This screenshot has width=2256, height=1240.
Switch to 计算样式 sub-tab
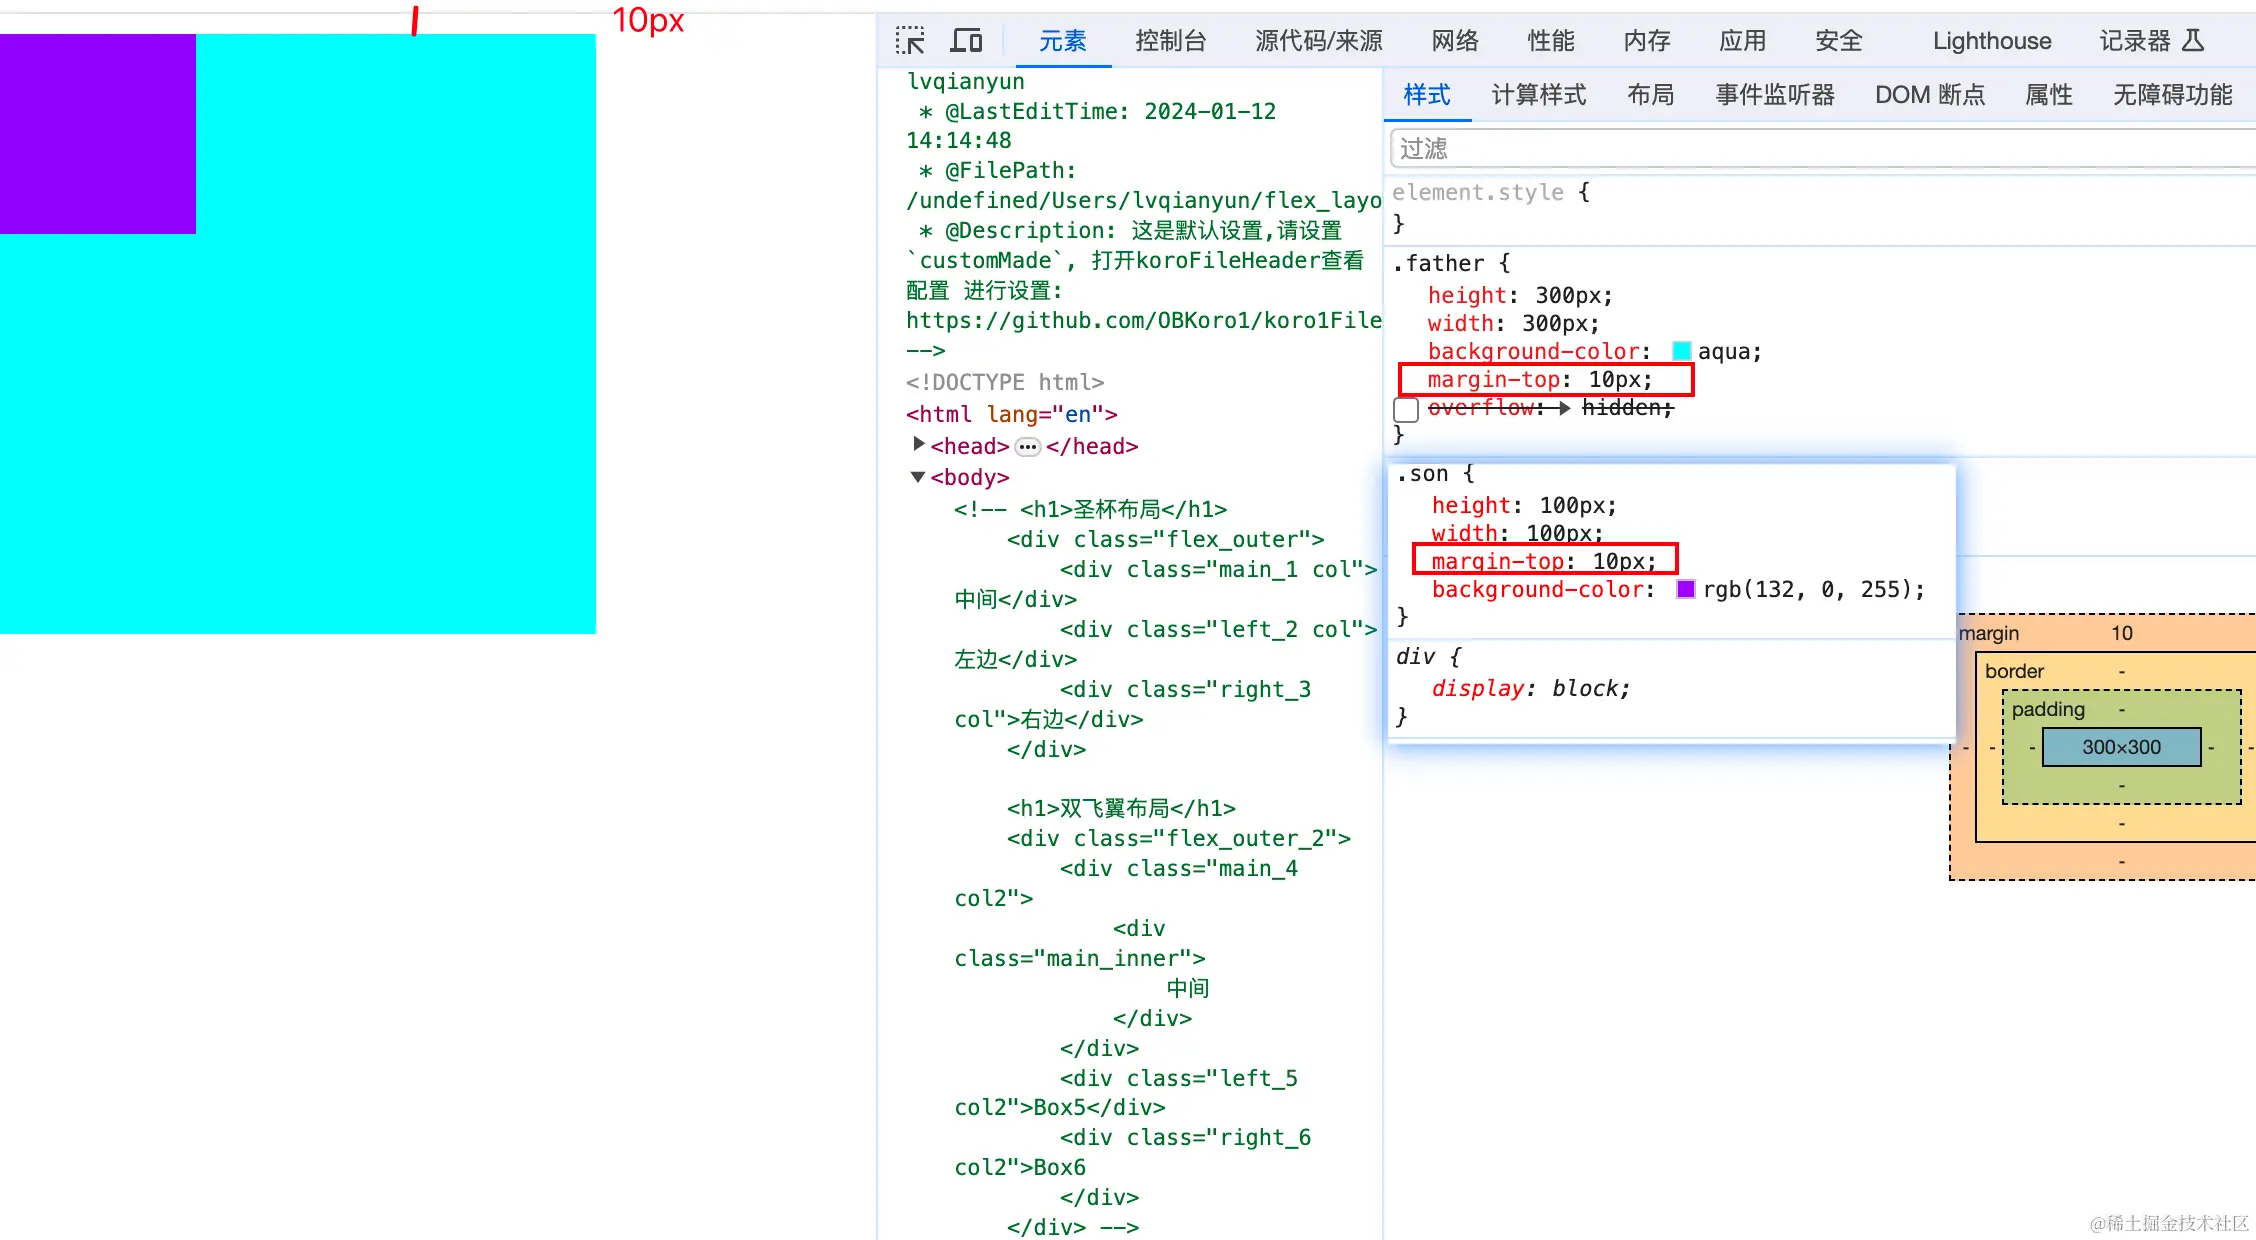1538,95
